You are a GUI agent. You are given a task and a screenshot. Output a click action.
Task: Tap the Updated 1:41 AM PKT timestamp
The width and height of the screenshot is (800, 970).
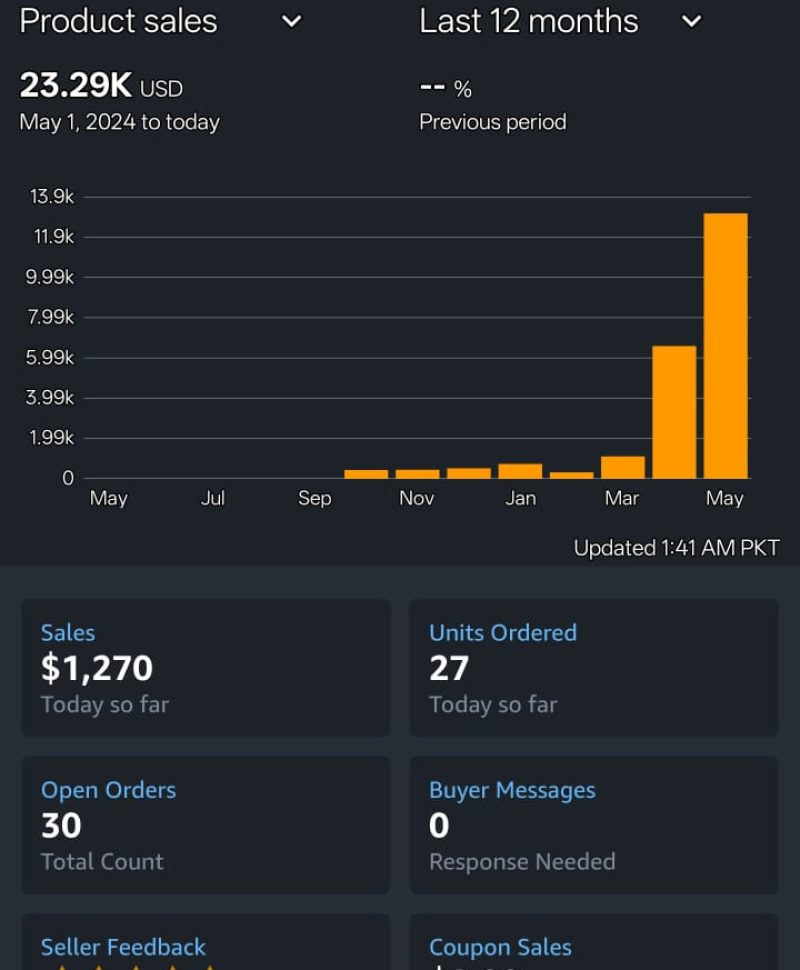676,548
